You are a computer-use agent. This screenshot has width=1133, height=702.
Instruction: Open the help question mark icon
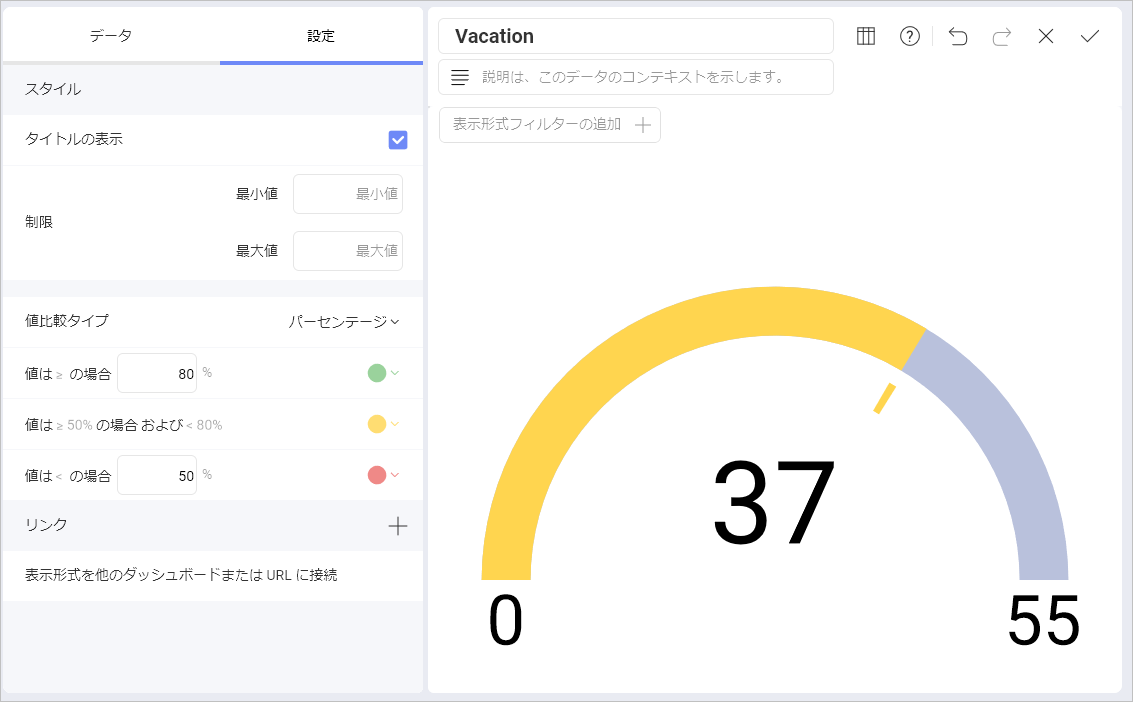tap(910, 36)
